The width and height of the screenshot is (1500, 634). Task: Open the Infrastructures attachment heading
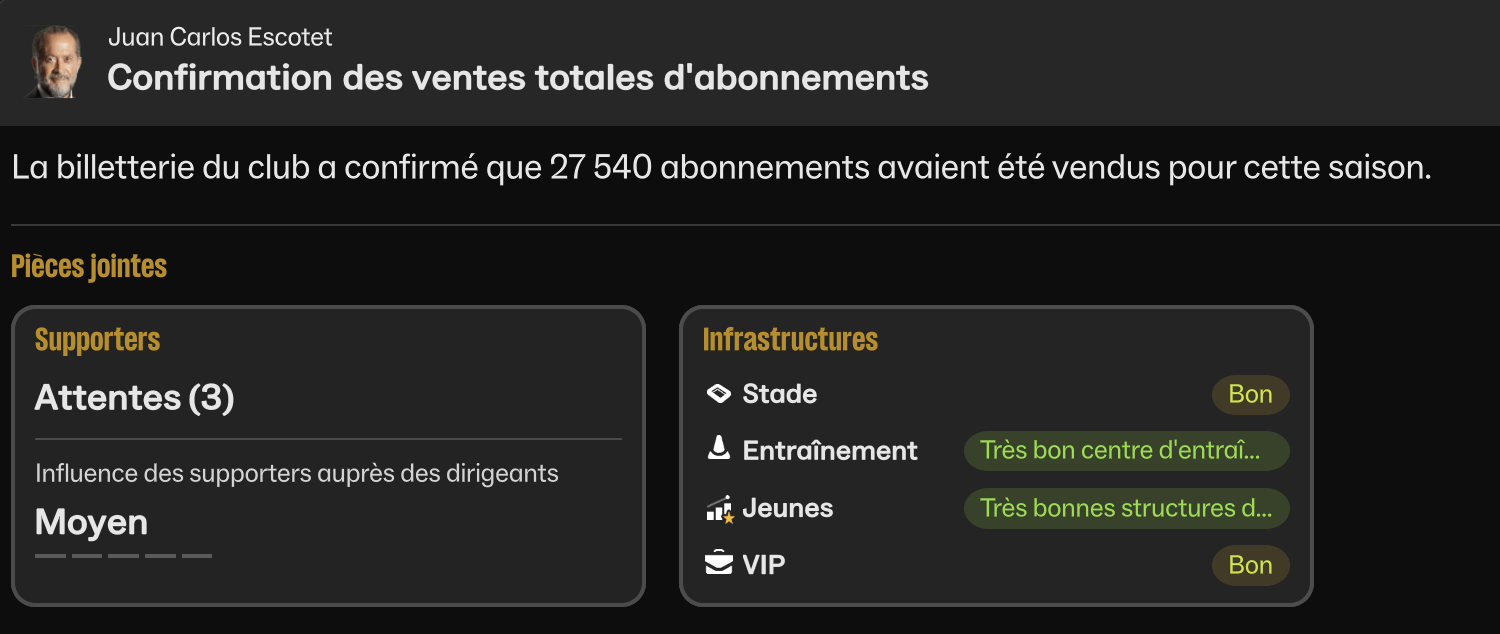tap(790, 340)
